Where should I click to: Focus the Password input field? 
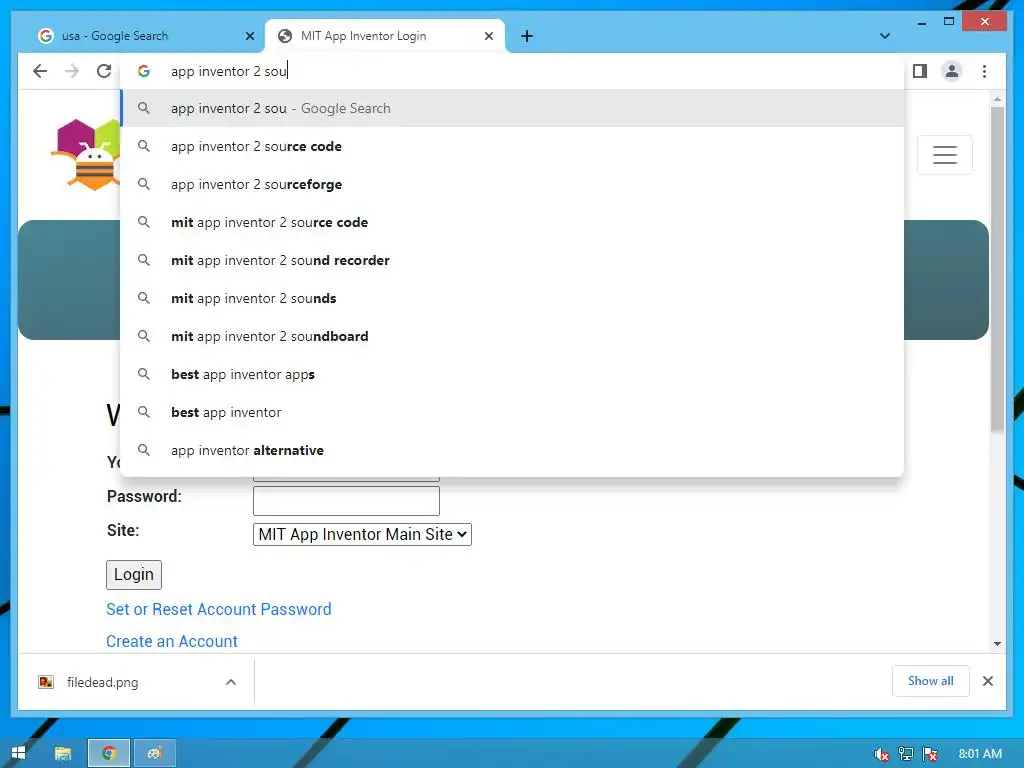(x=346, y=501)
